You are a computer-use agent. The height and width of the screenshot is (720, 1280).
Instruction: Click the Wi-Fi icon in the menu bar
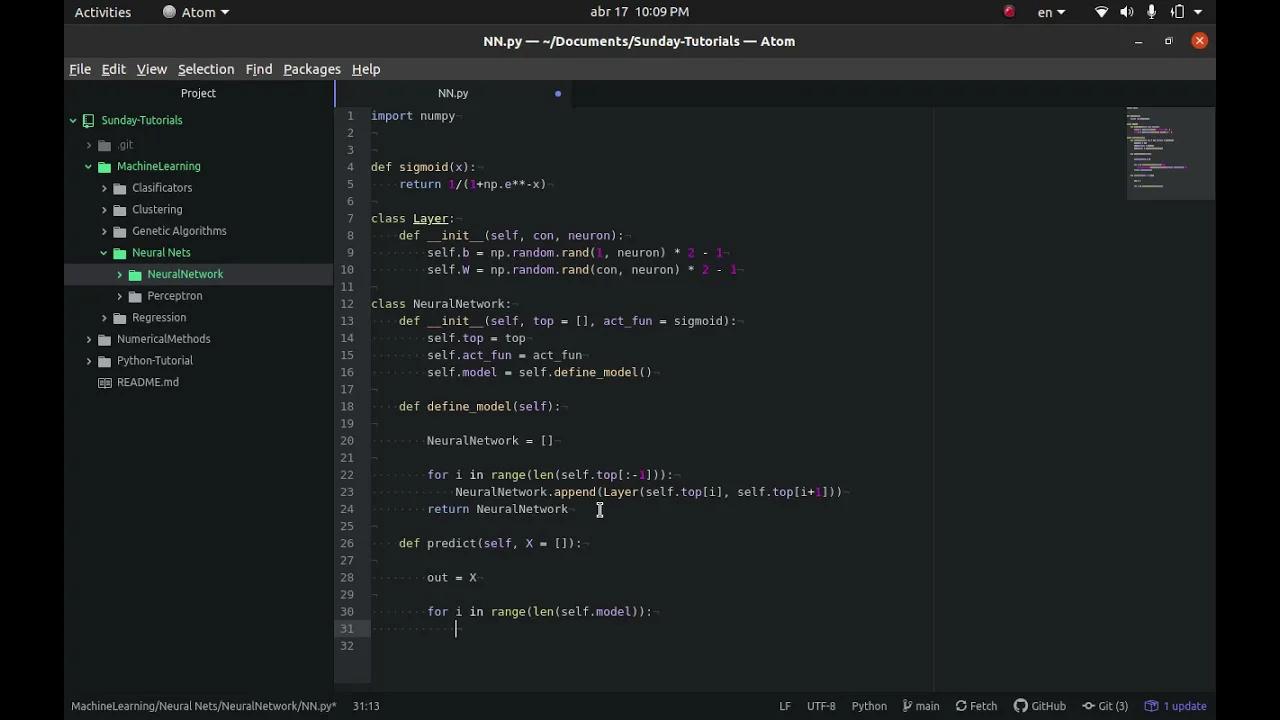[1101, 11]
